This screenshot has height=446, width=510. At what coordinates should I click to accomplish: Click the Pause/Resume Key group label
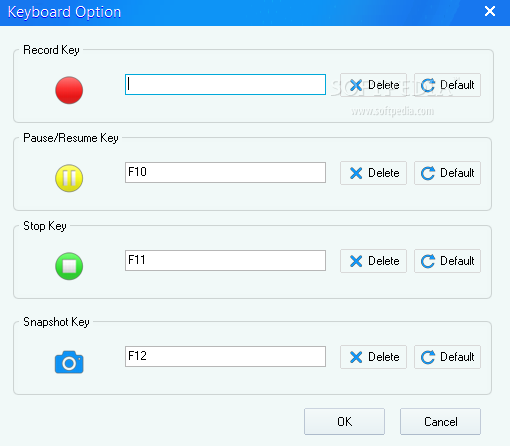click(71, 138)
